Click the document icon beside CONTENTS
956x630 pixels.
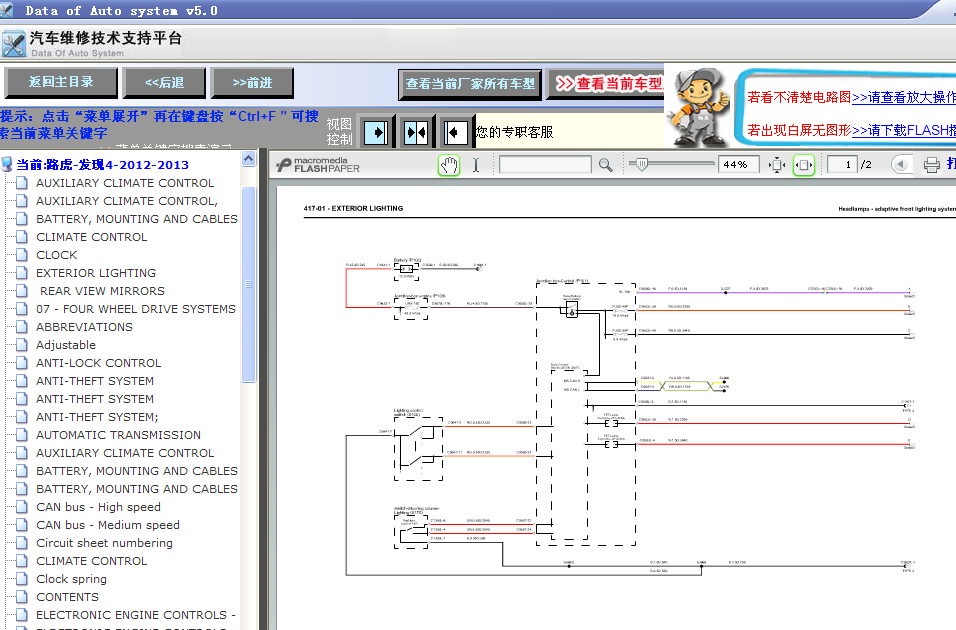click(22, 597)
